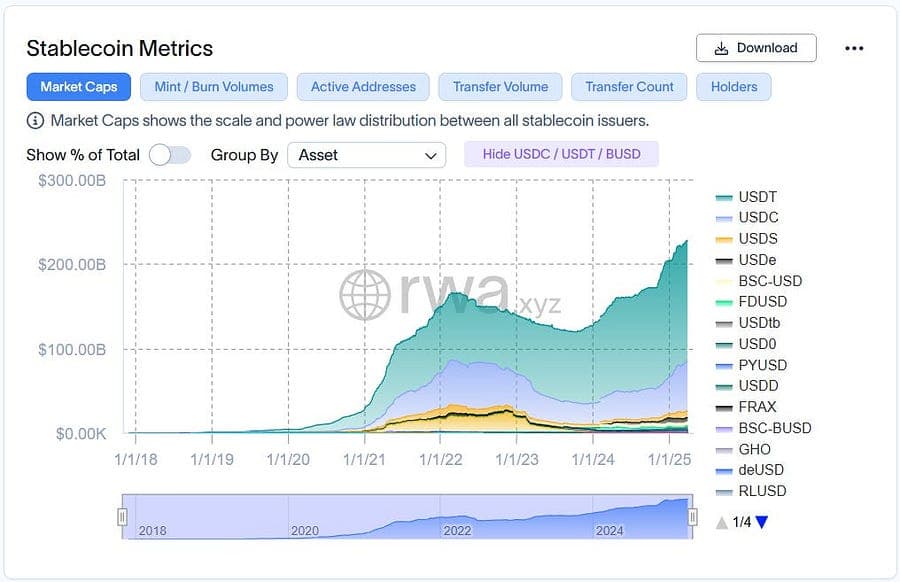Click the 1/1/22 x-axis date label
This screenshot has height=582, width=900.
coord(440,459)
